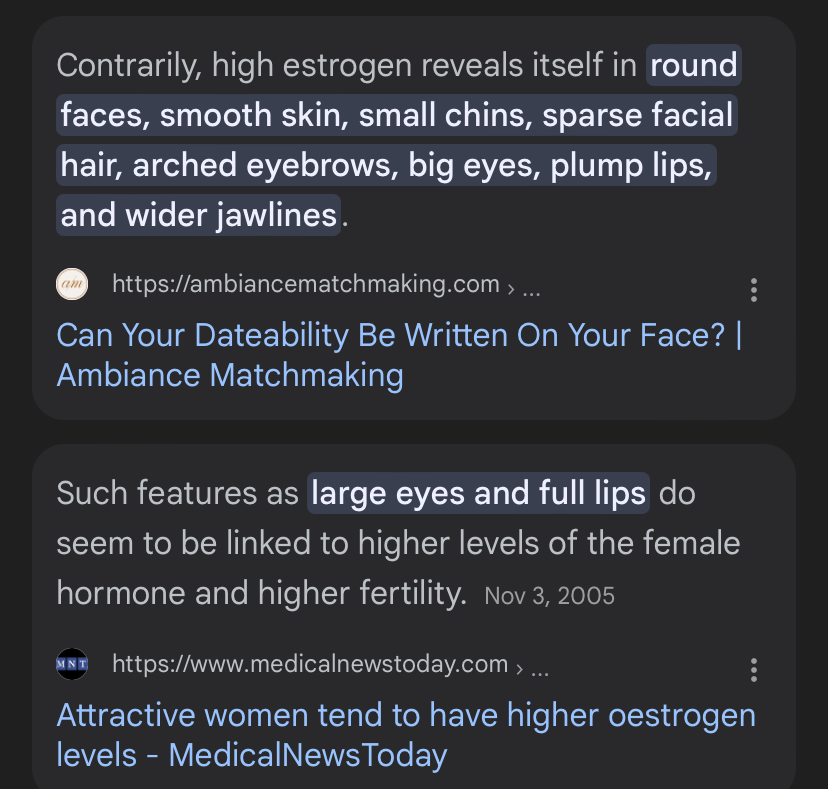Click 'hormone and higher fertility.' snippet text
The width and height of the screenshot is (828, 789).
click(x=262, y=593)
